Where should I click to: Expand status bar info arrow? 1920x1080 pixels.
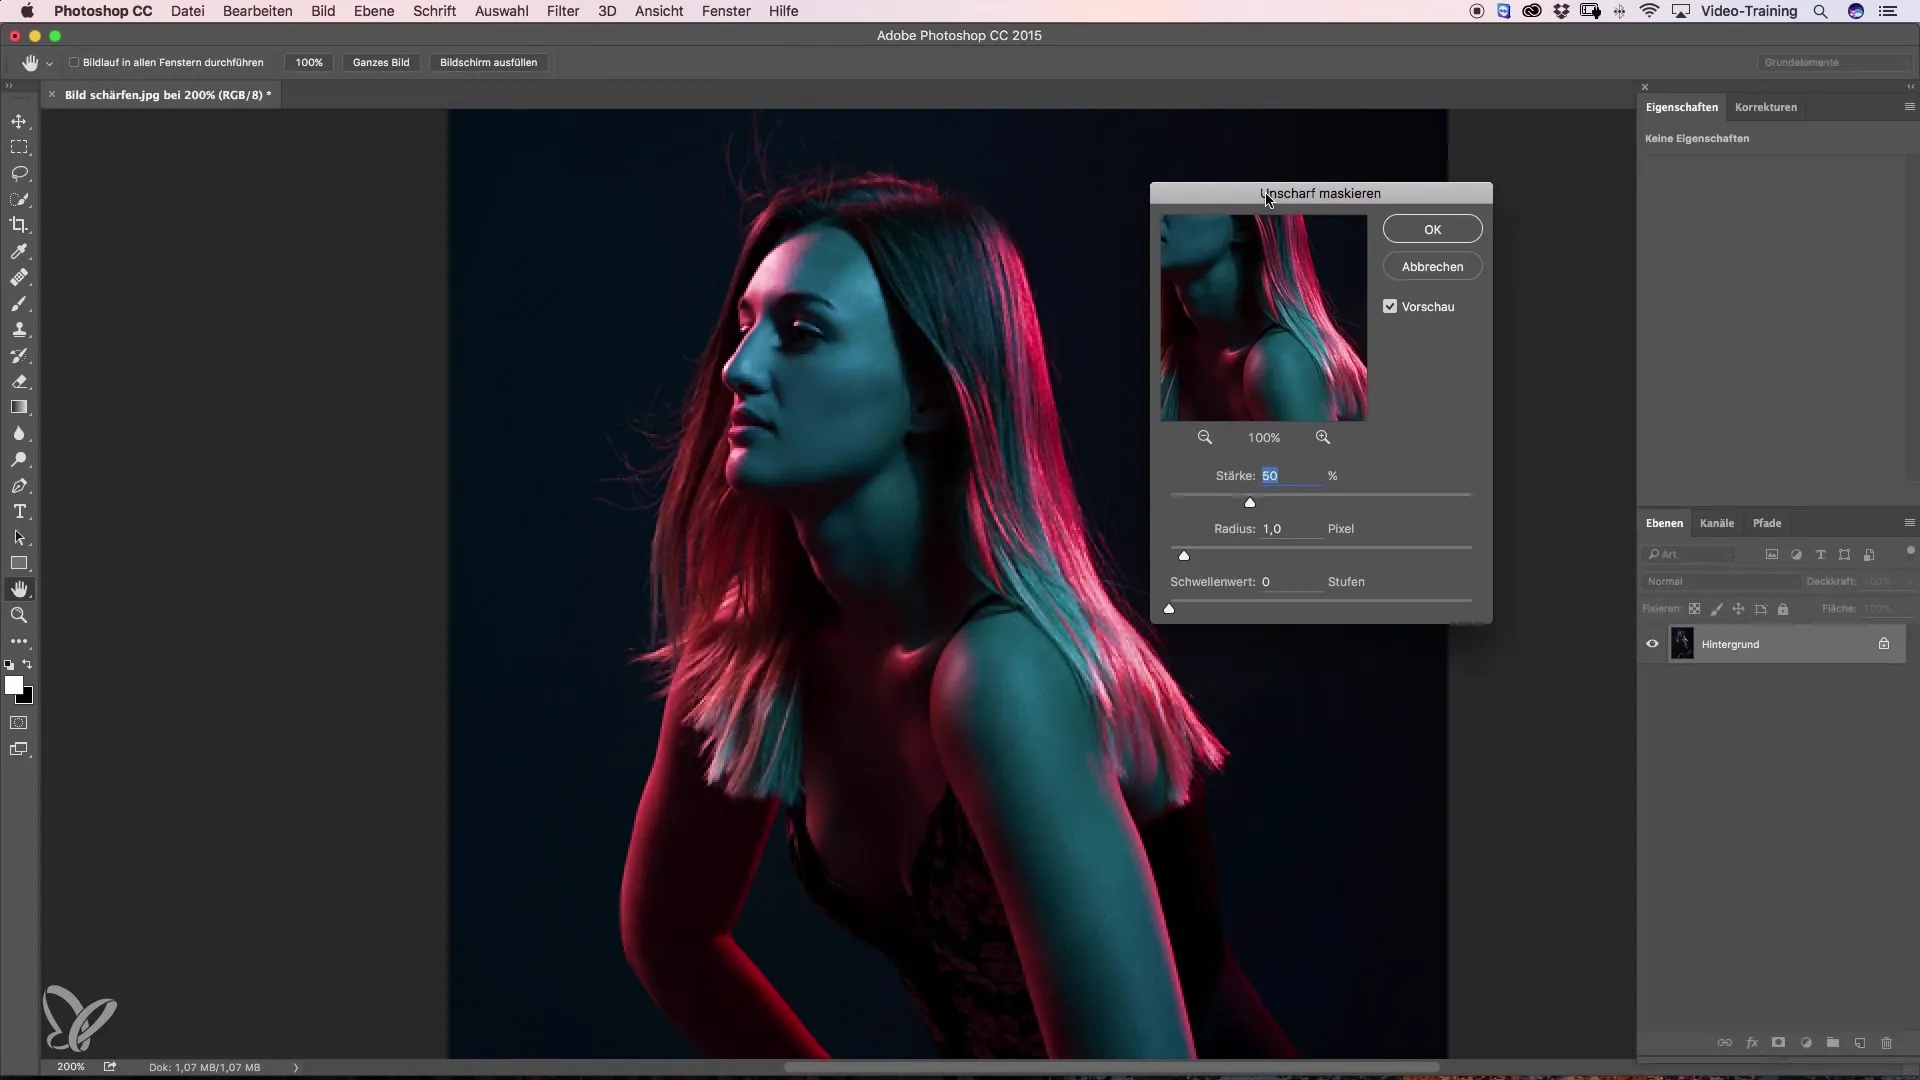296,1067
